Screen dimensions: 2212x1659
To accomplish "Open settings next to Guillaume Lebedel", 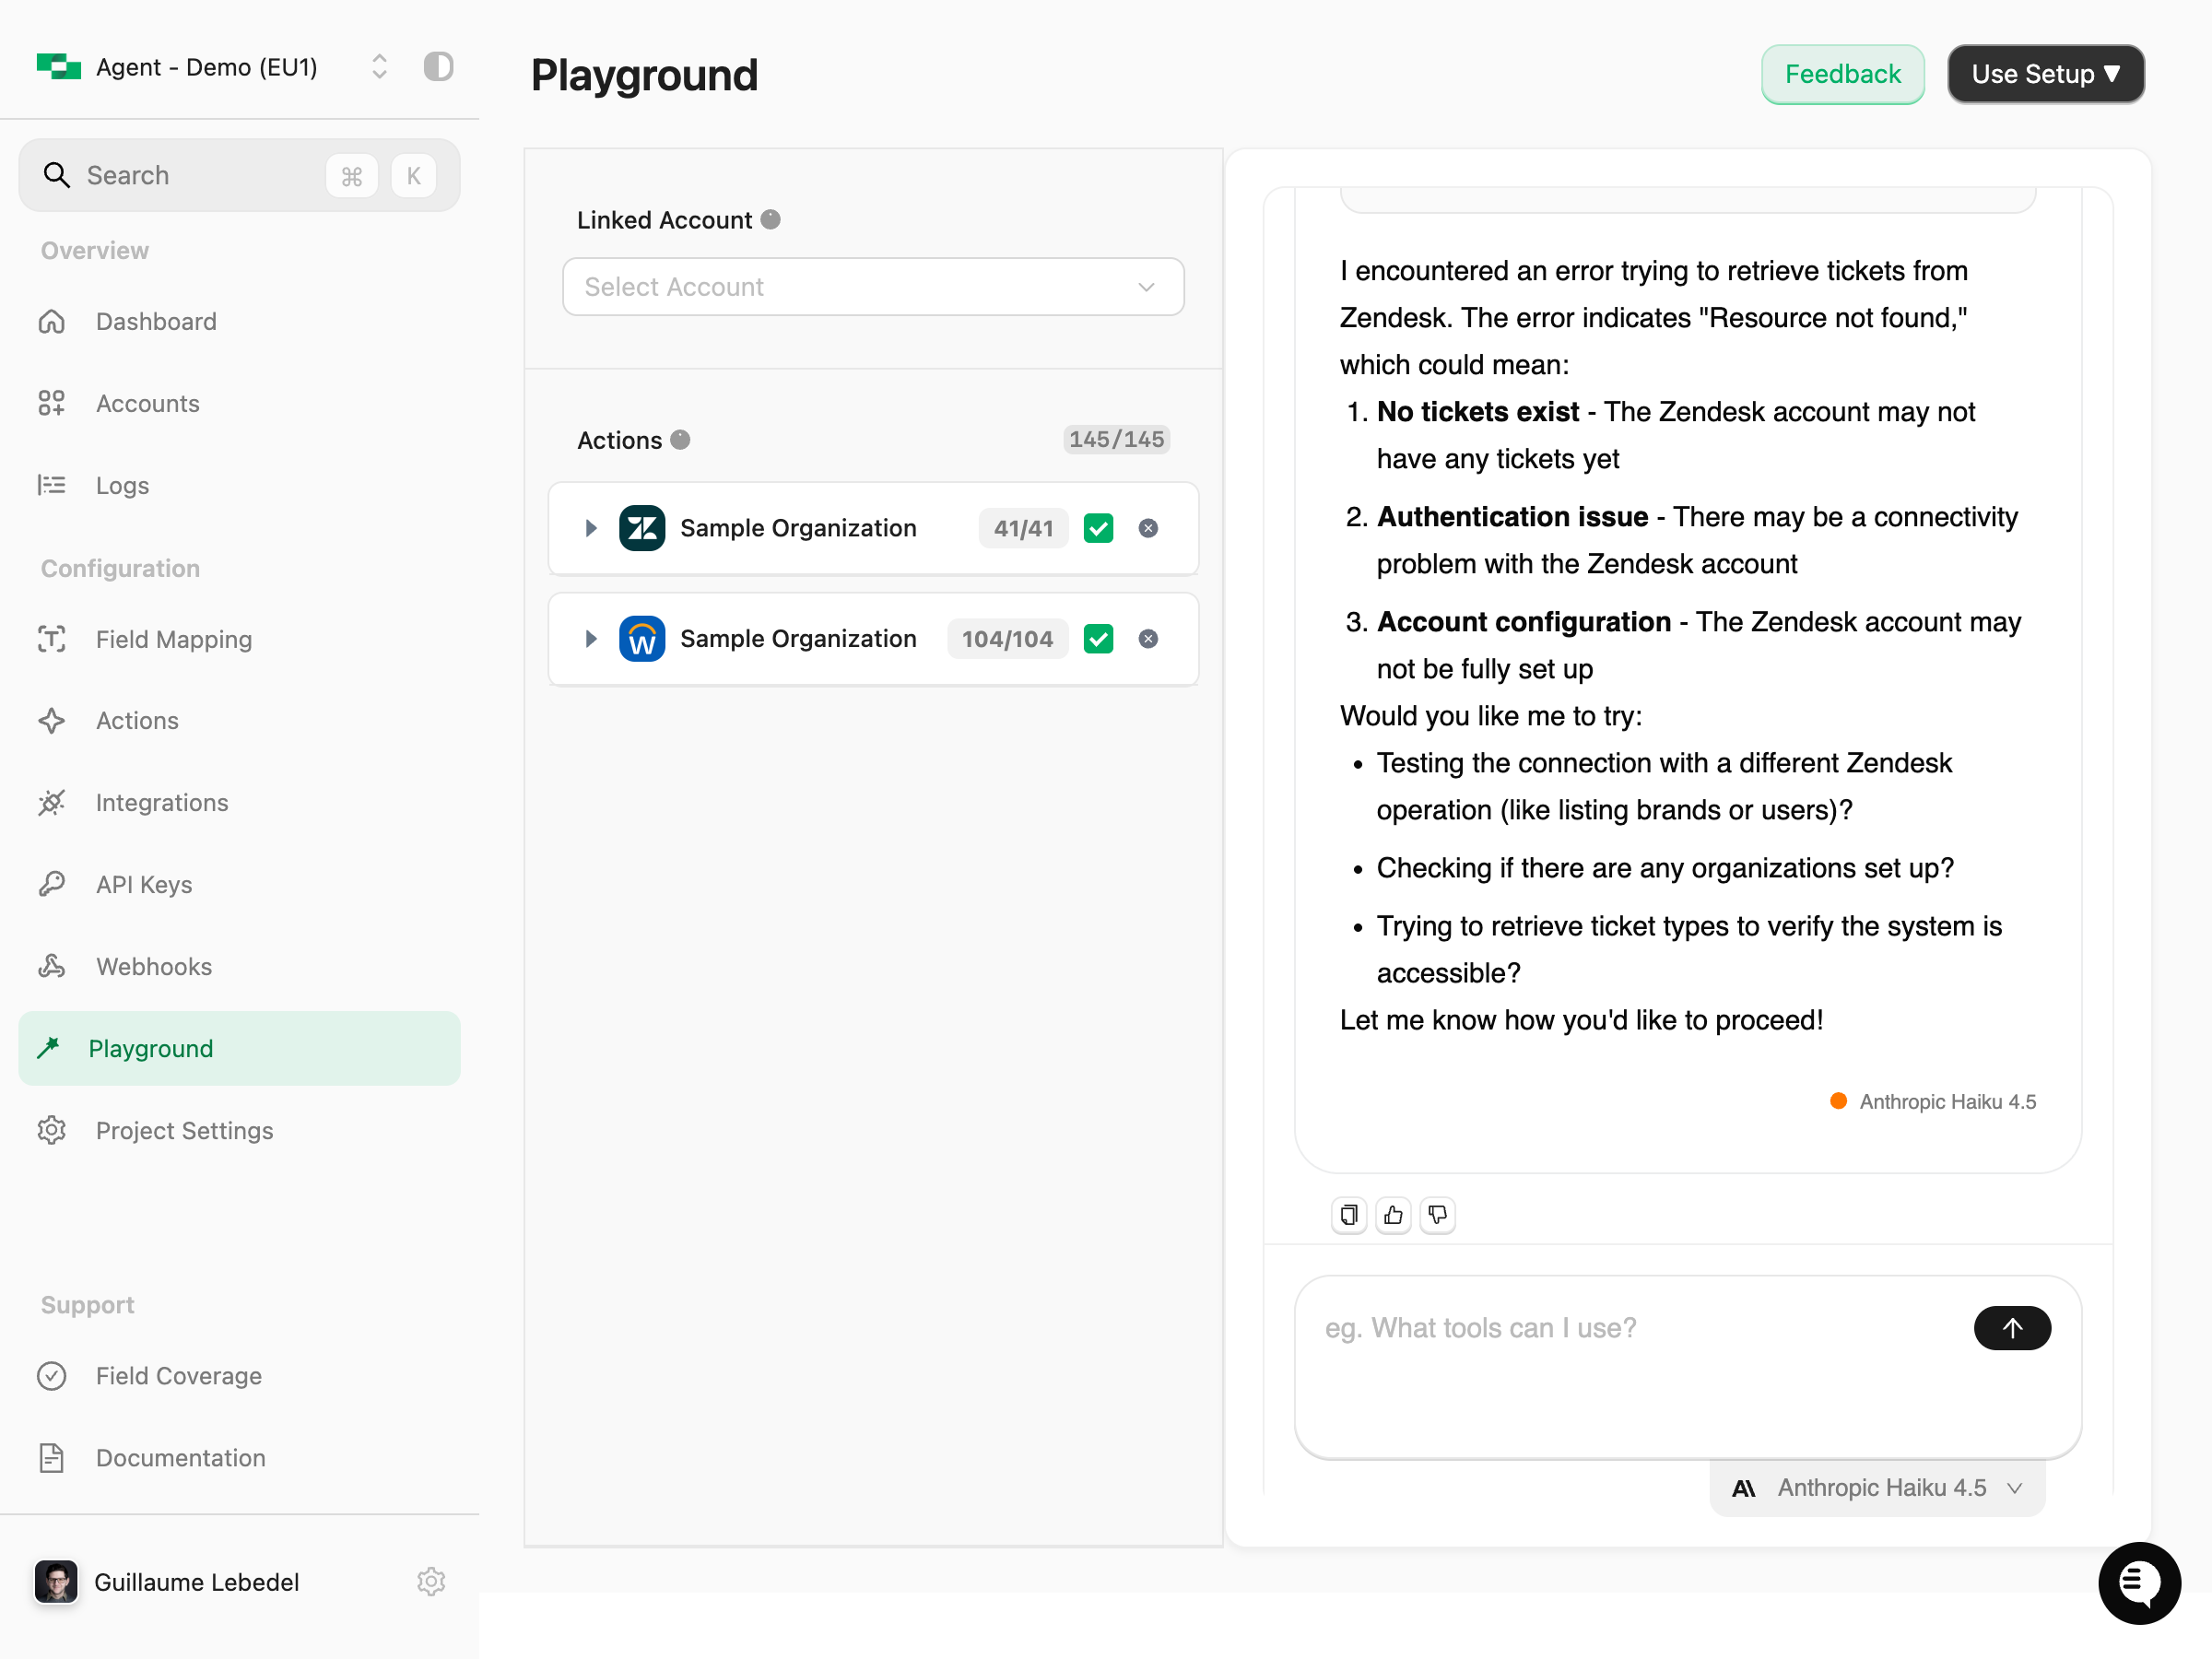I will (x=431, y=1582).
